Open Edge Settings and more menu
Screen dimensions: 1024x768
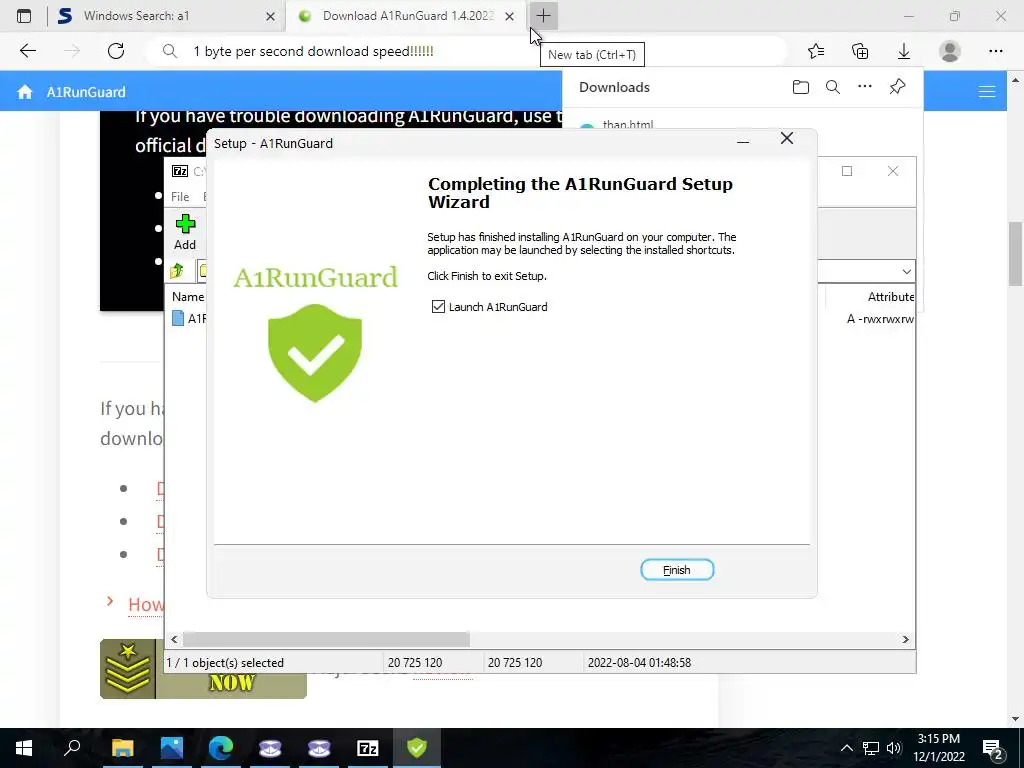995,51
